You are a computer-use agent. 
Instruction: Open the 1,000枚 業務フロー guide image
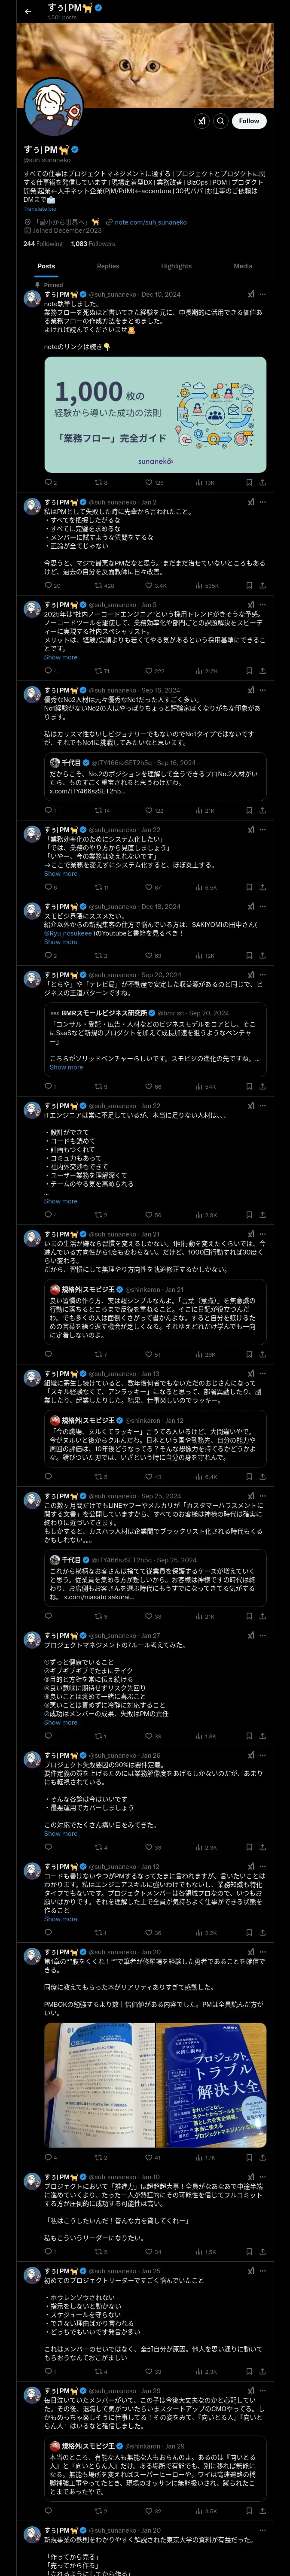(155, 414)
